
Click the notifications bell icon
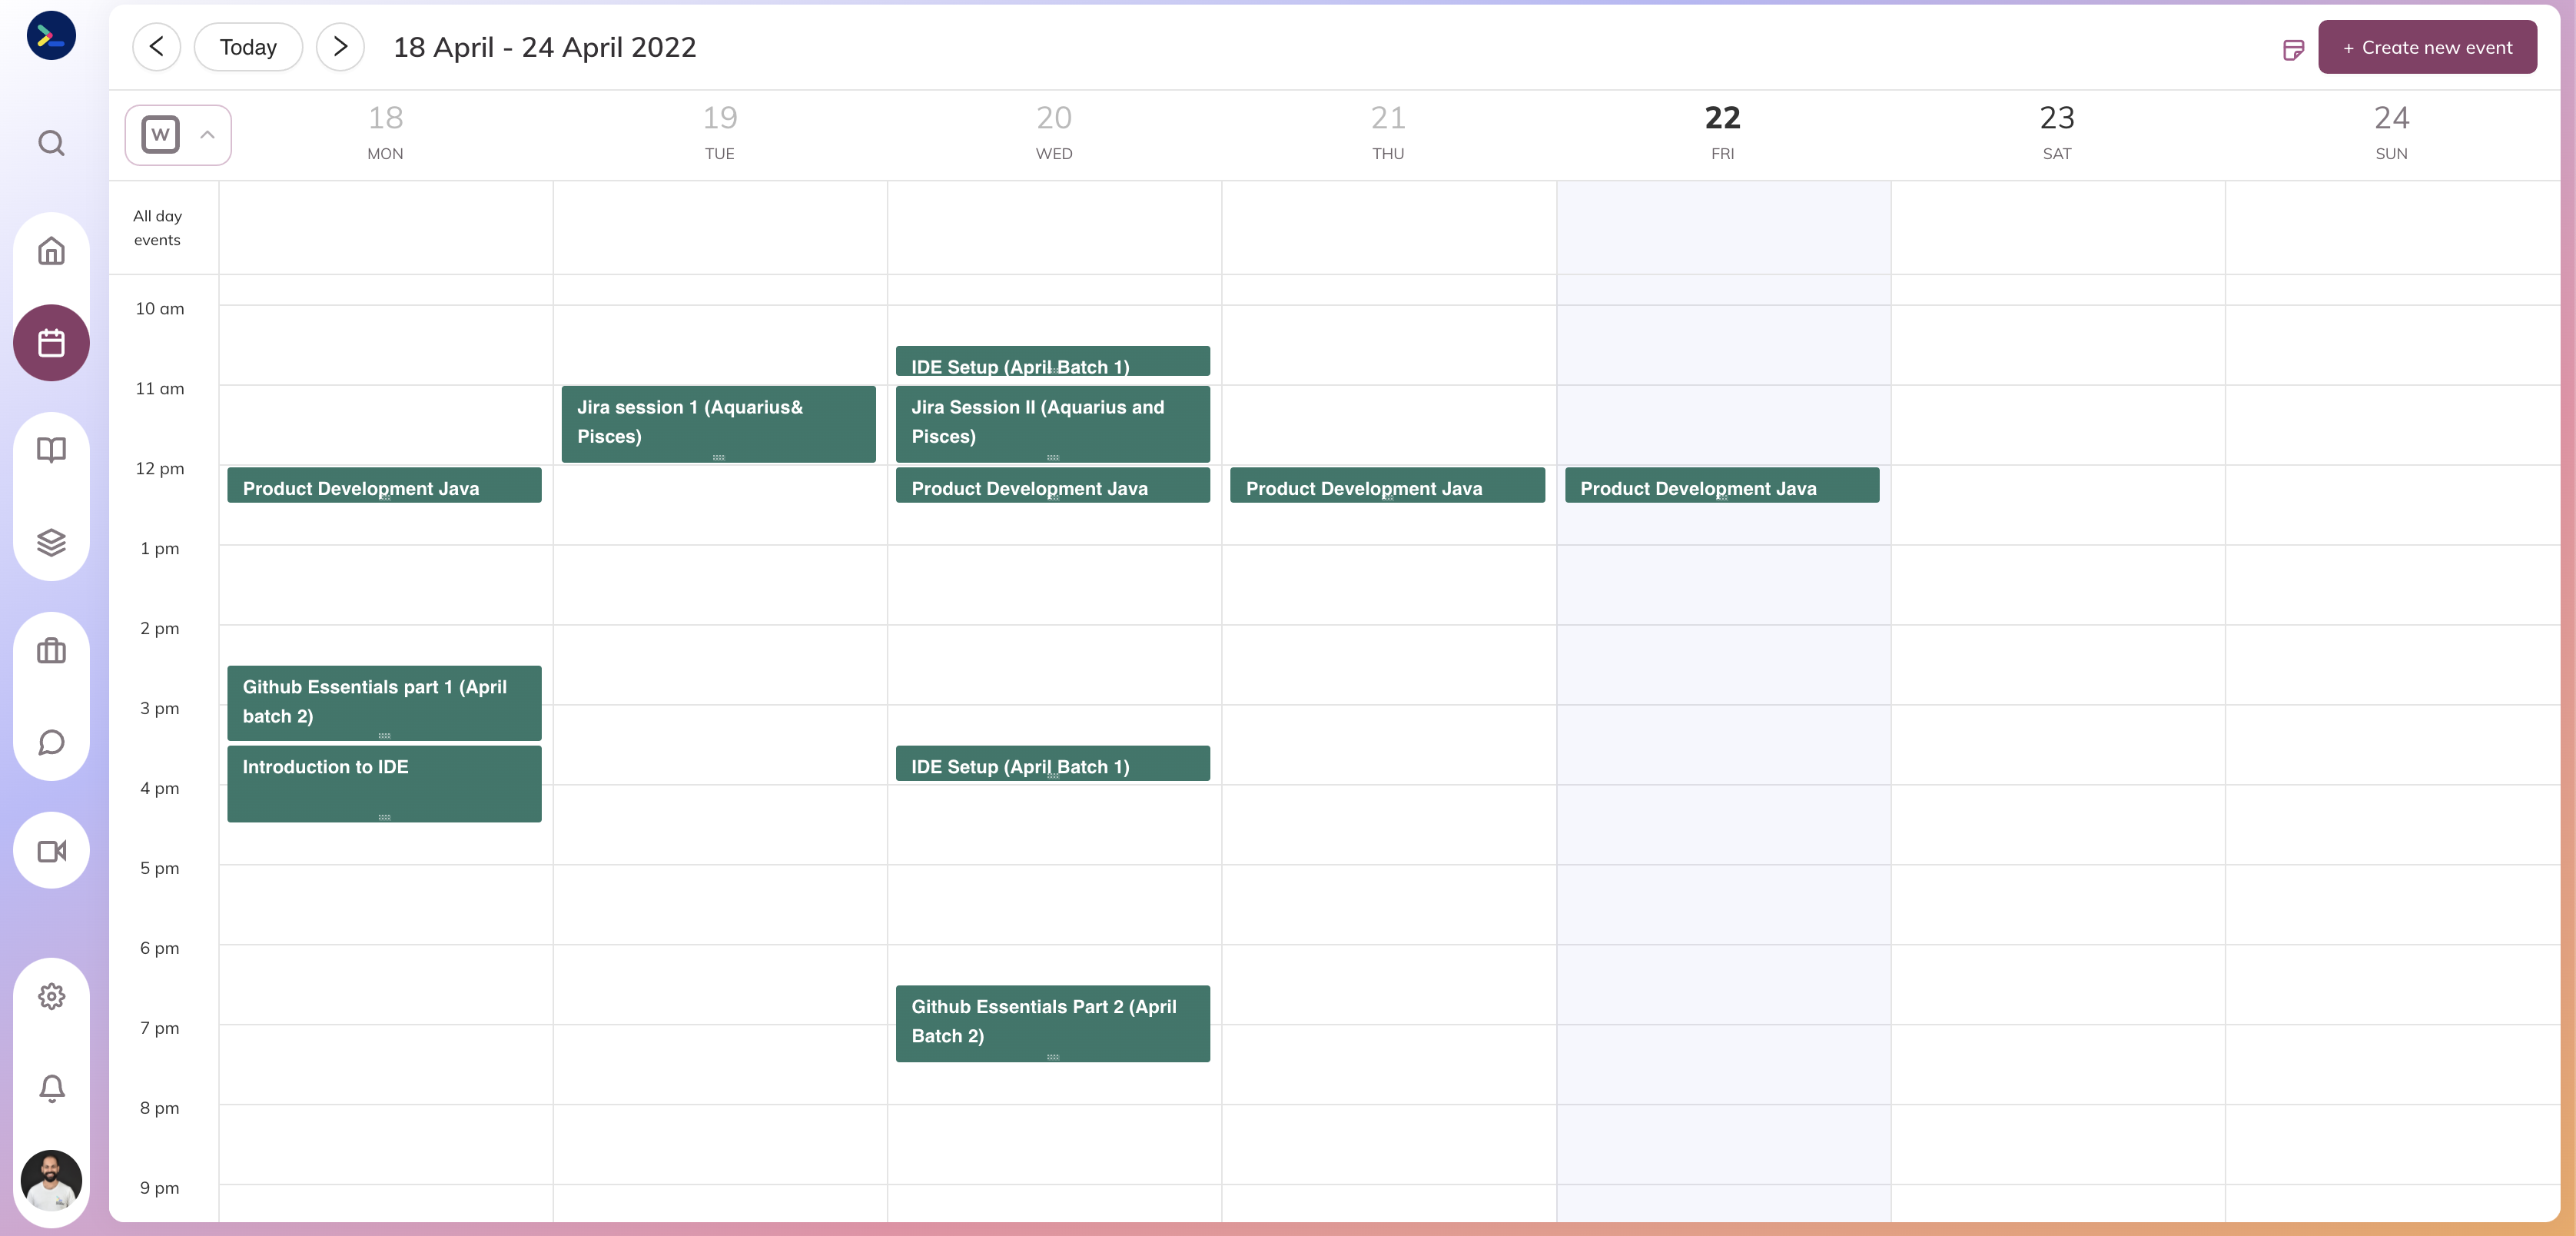[x=51, y=1087]
